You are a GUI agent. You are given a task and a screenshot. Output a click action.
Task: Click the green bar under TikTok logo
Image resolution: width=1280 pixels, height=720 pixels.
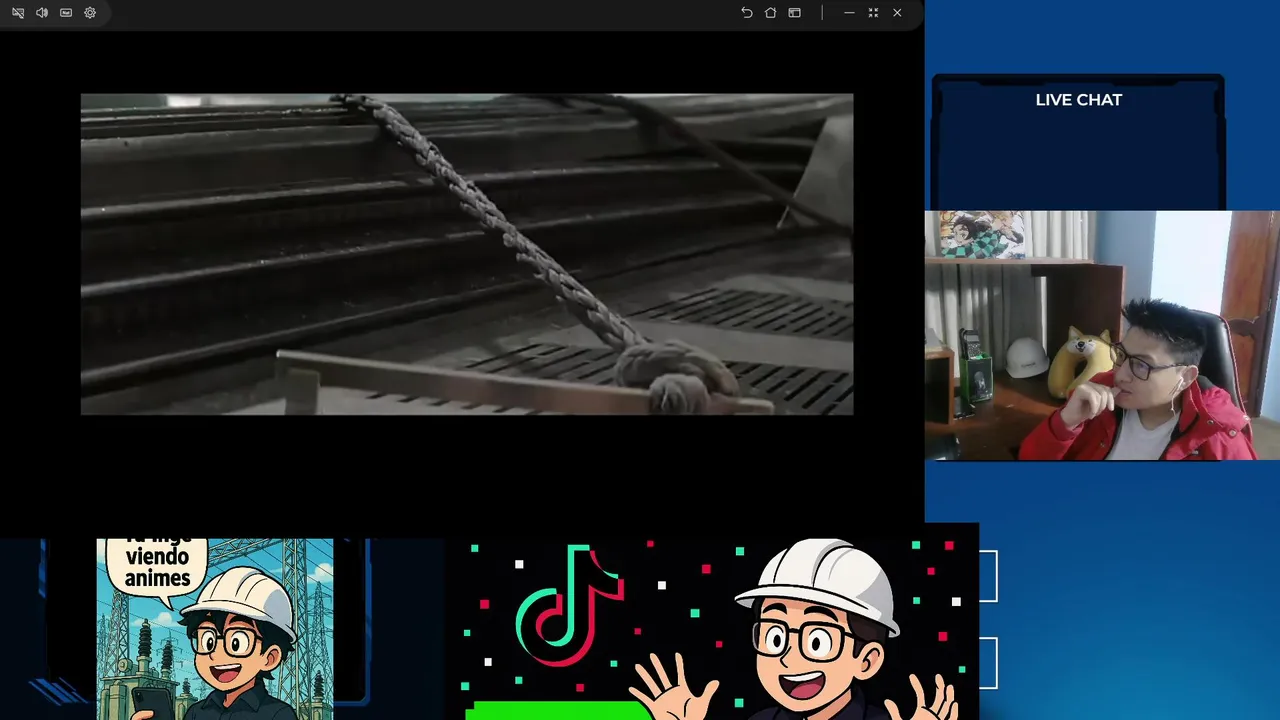click(558, 710)
